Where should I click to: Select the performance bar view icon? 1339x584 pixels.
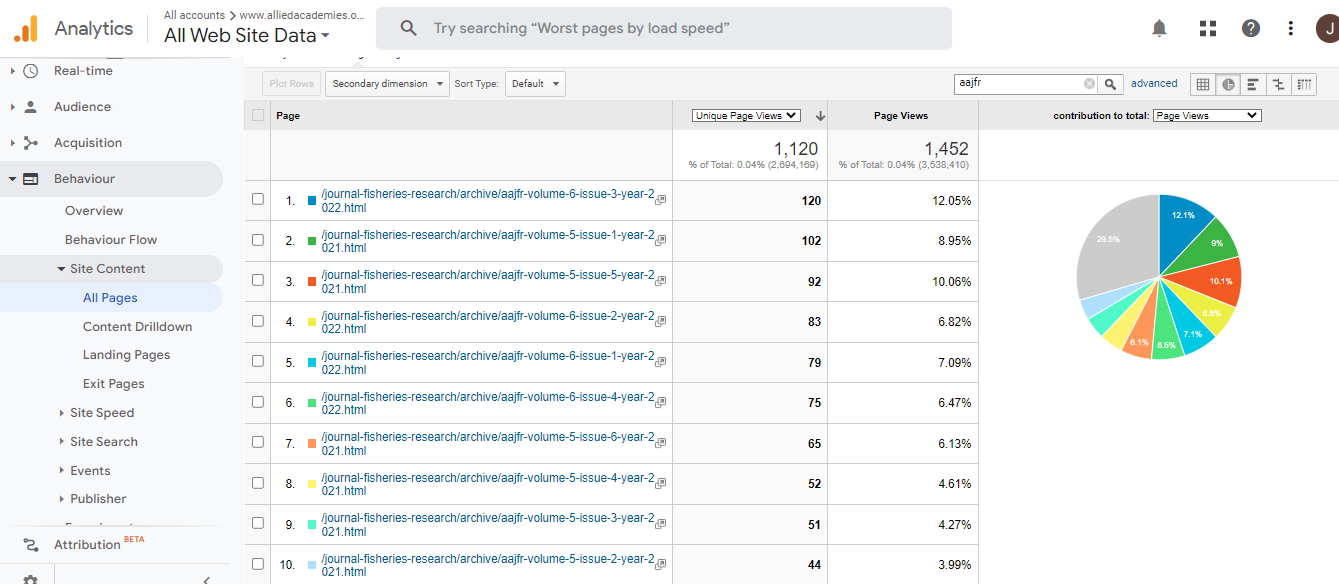pyautogui.click(x=1253, y=84)
